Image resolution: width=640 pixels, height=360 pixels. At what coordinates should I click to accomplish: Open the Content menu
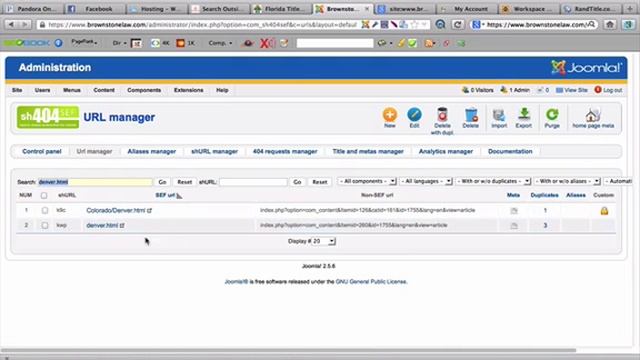point(104,90)
